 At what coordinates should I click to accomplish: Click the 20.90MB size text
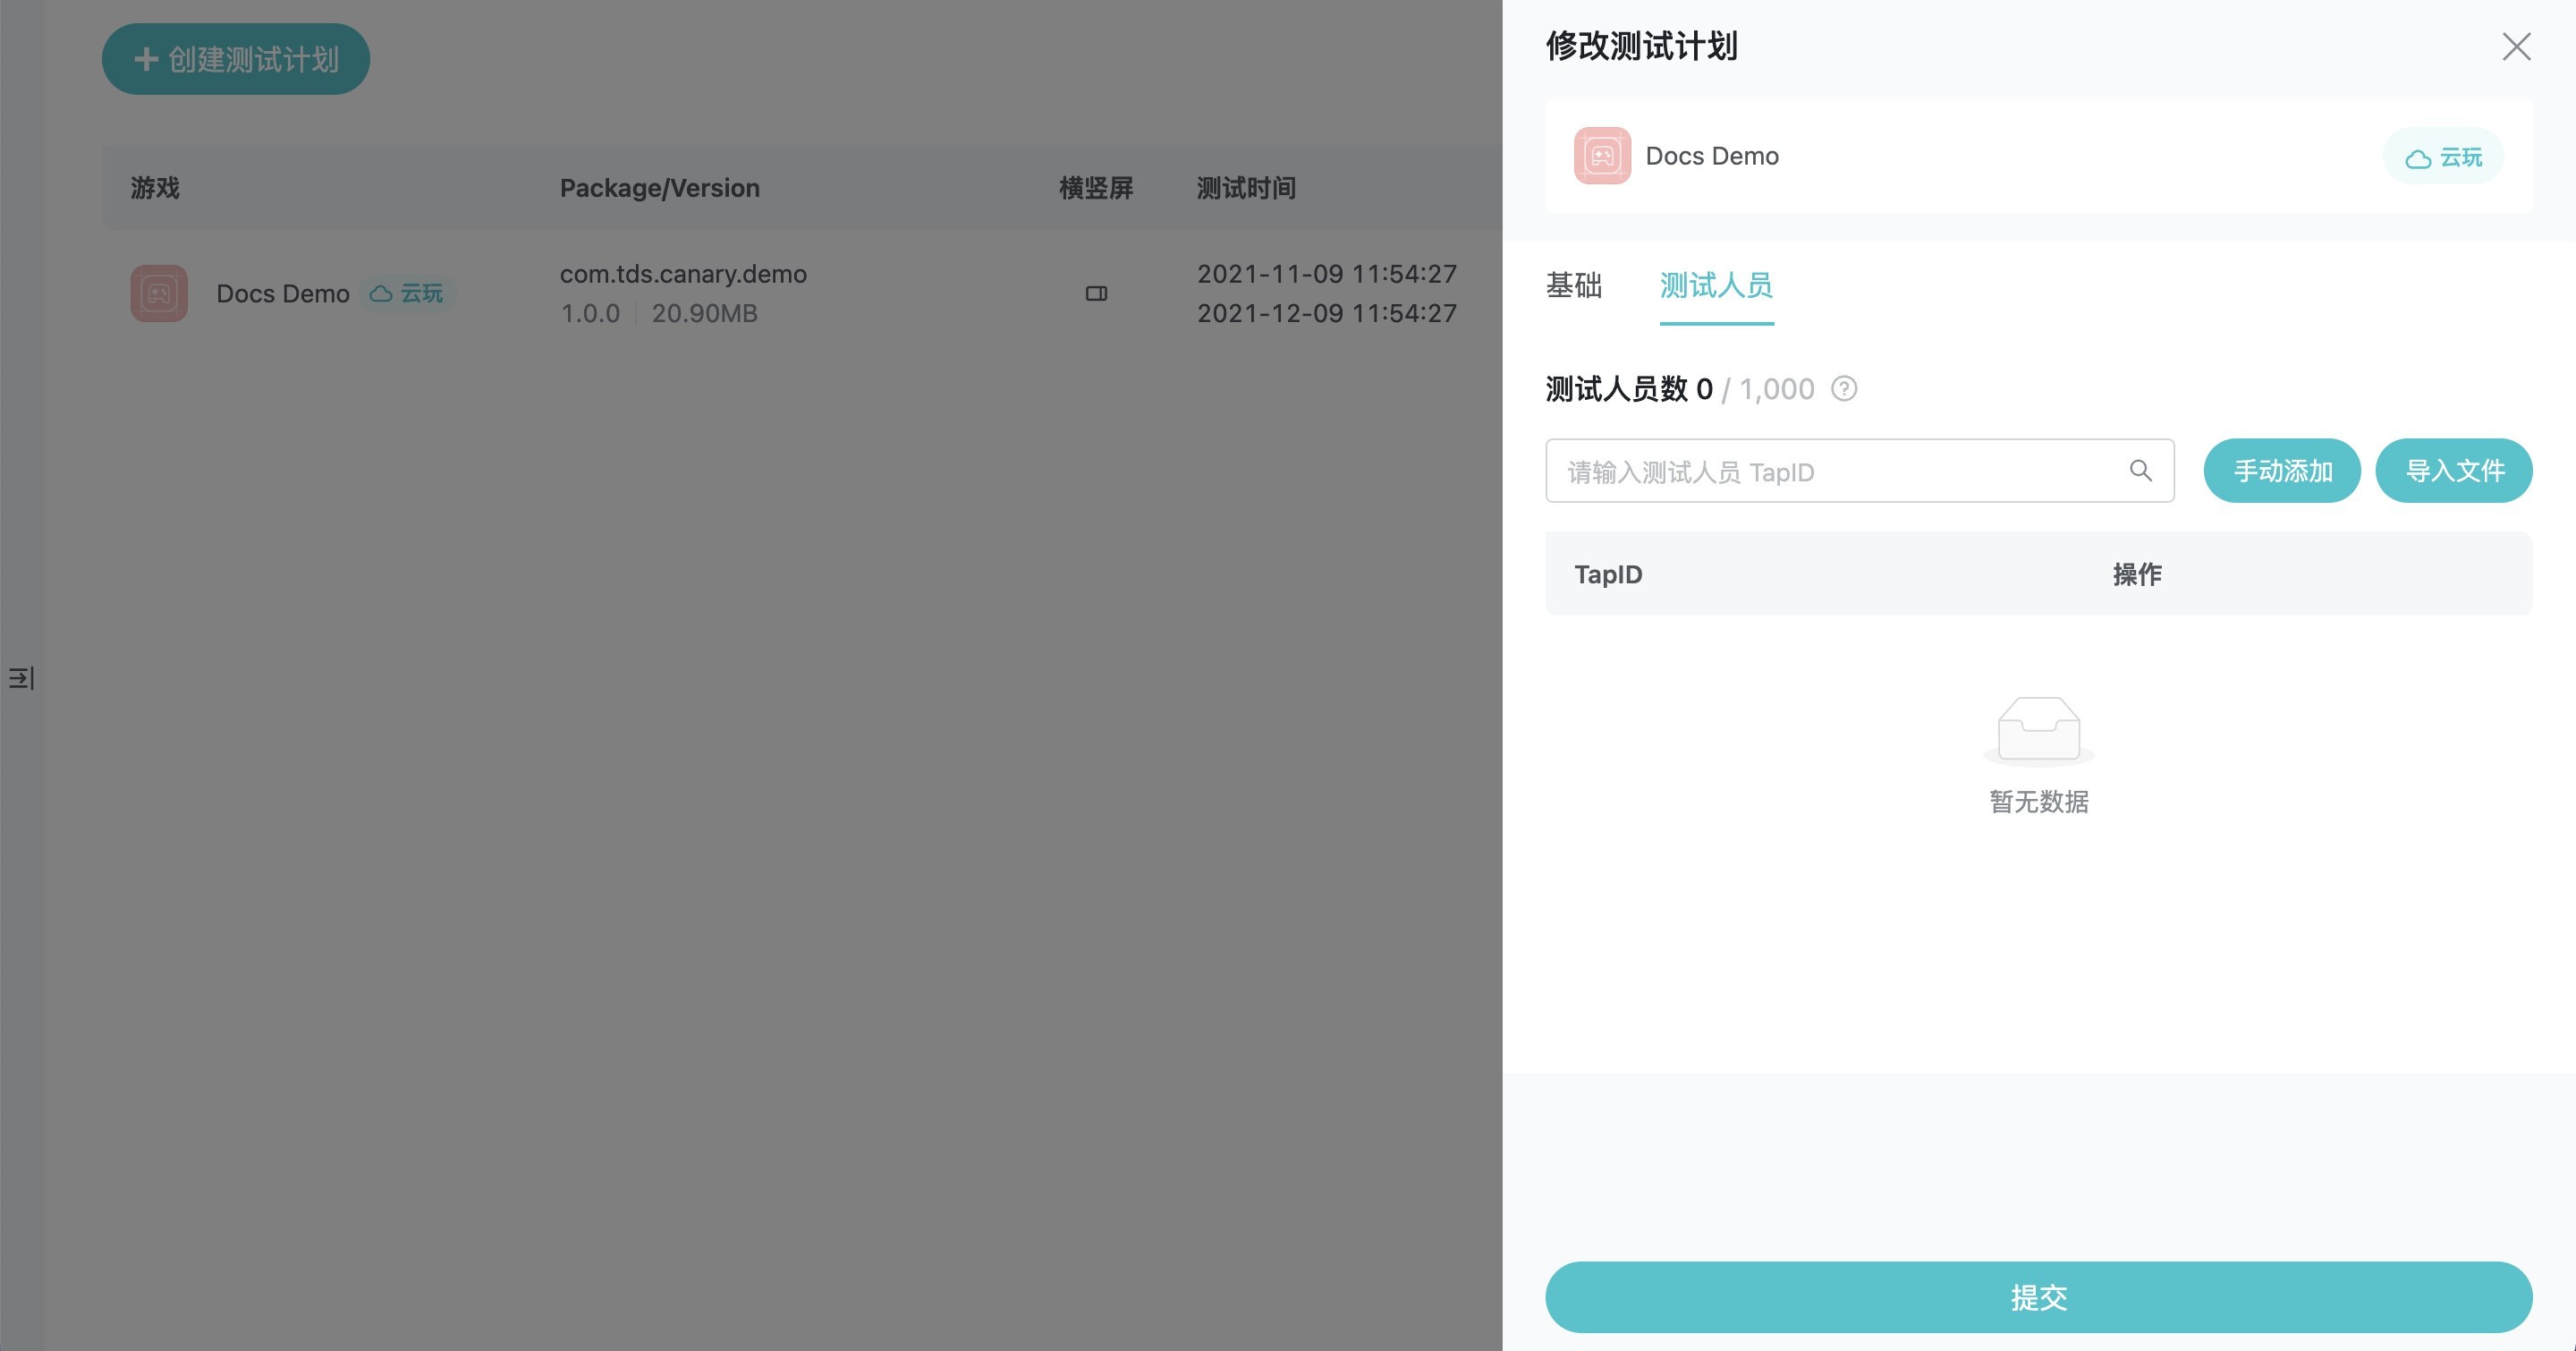click(x=705, y=313)
